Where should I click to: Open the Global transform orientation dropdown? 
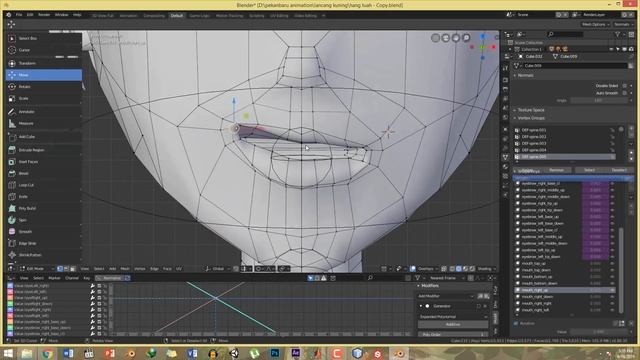tap(218, 269)
